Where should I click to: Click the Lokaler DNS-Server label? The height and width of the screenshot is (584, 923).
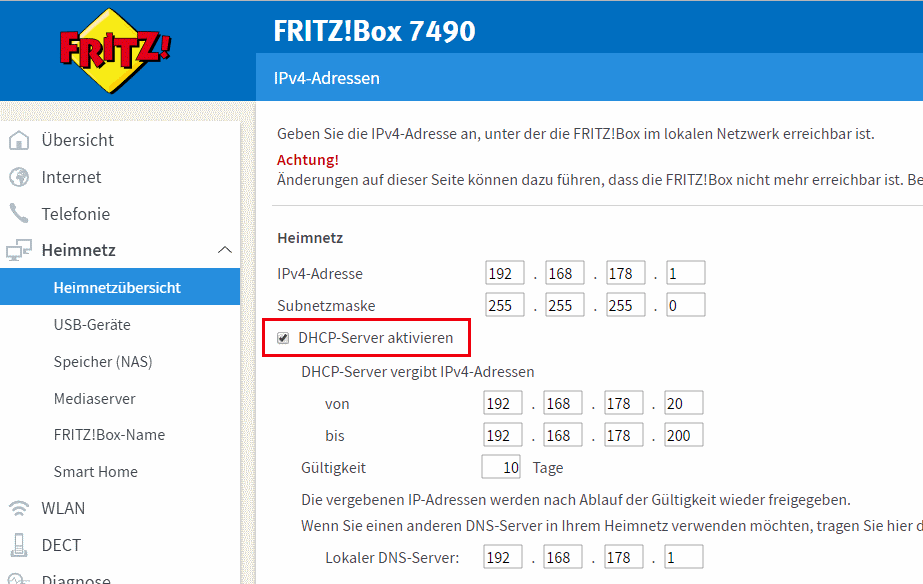coord(392,558)
